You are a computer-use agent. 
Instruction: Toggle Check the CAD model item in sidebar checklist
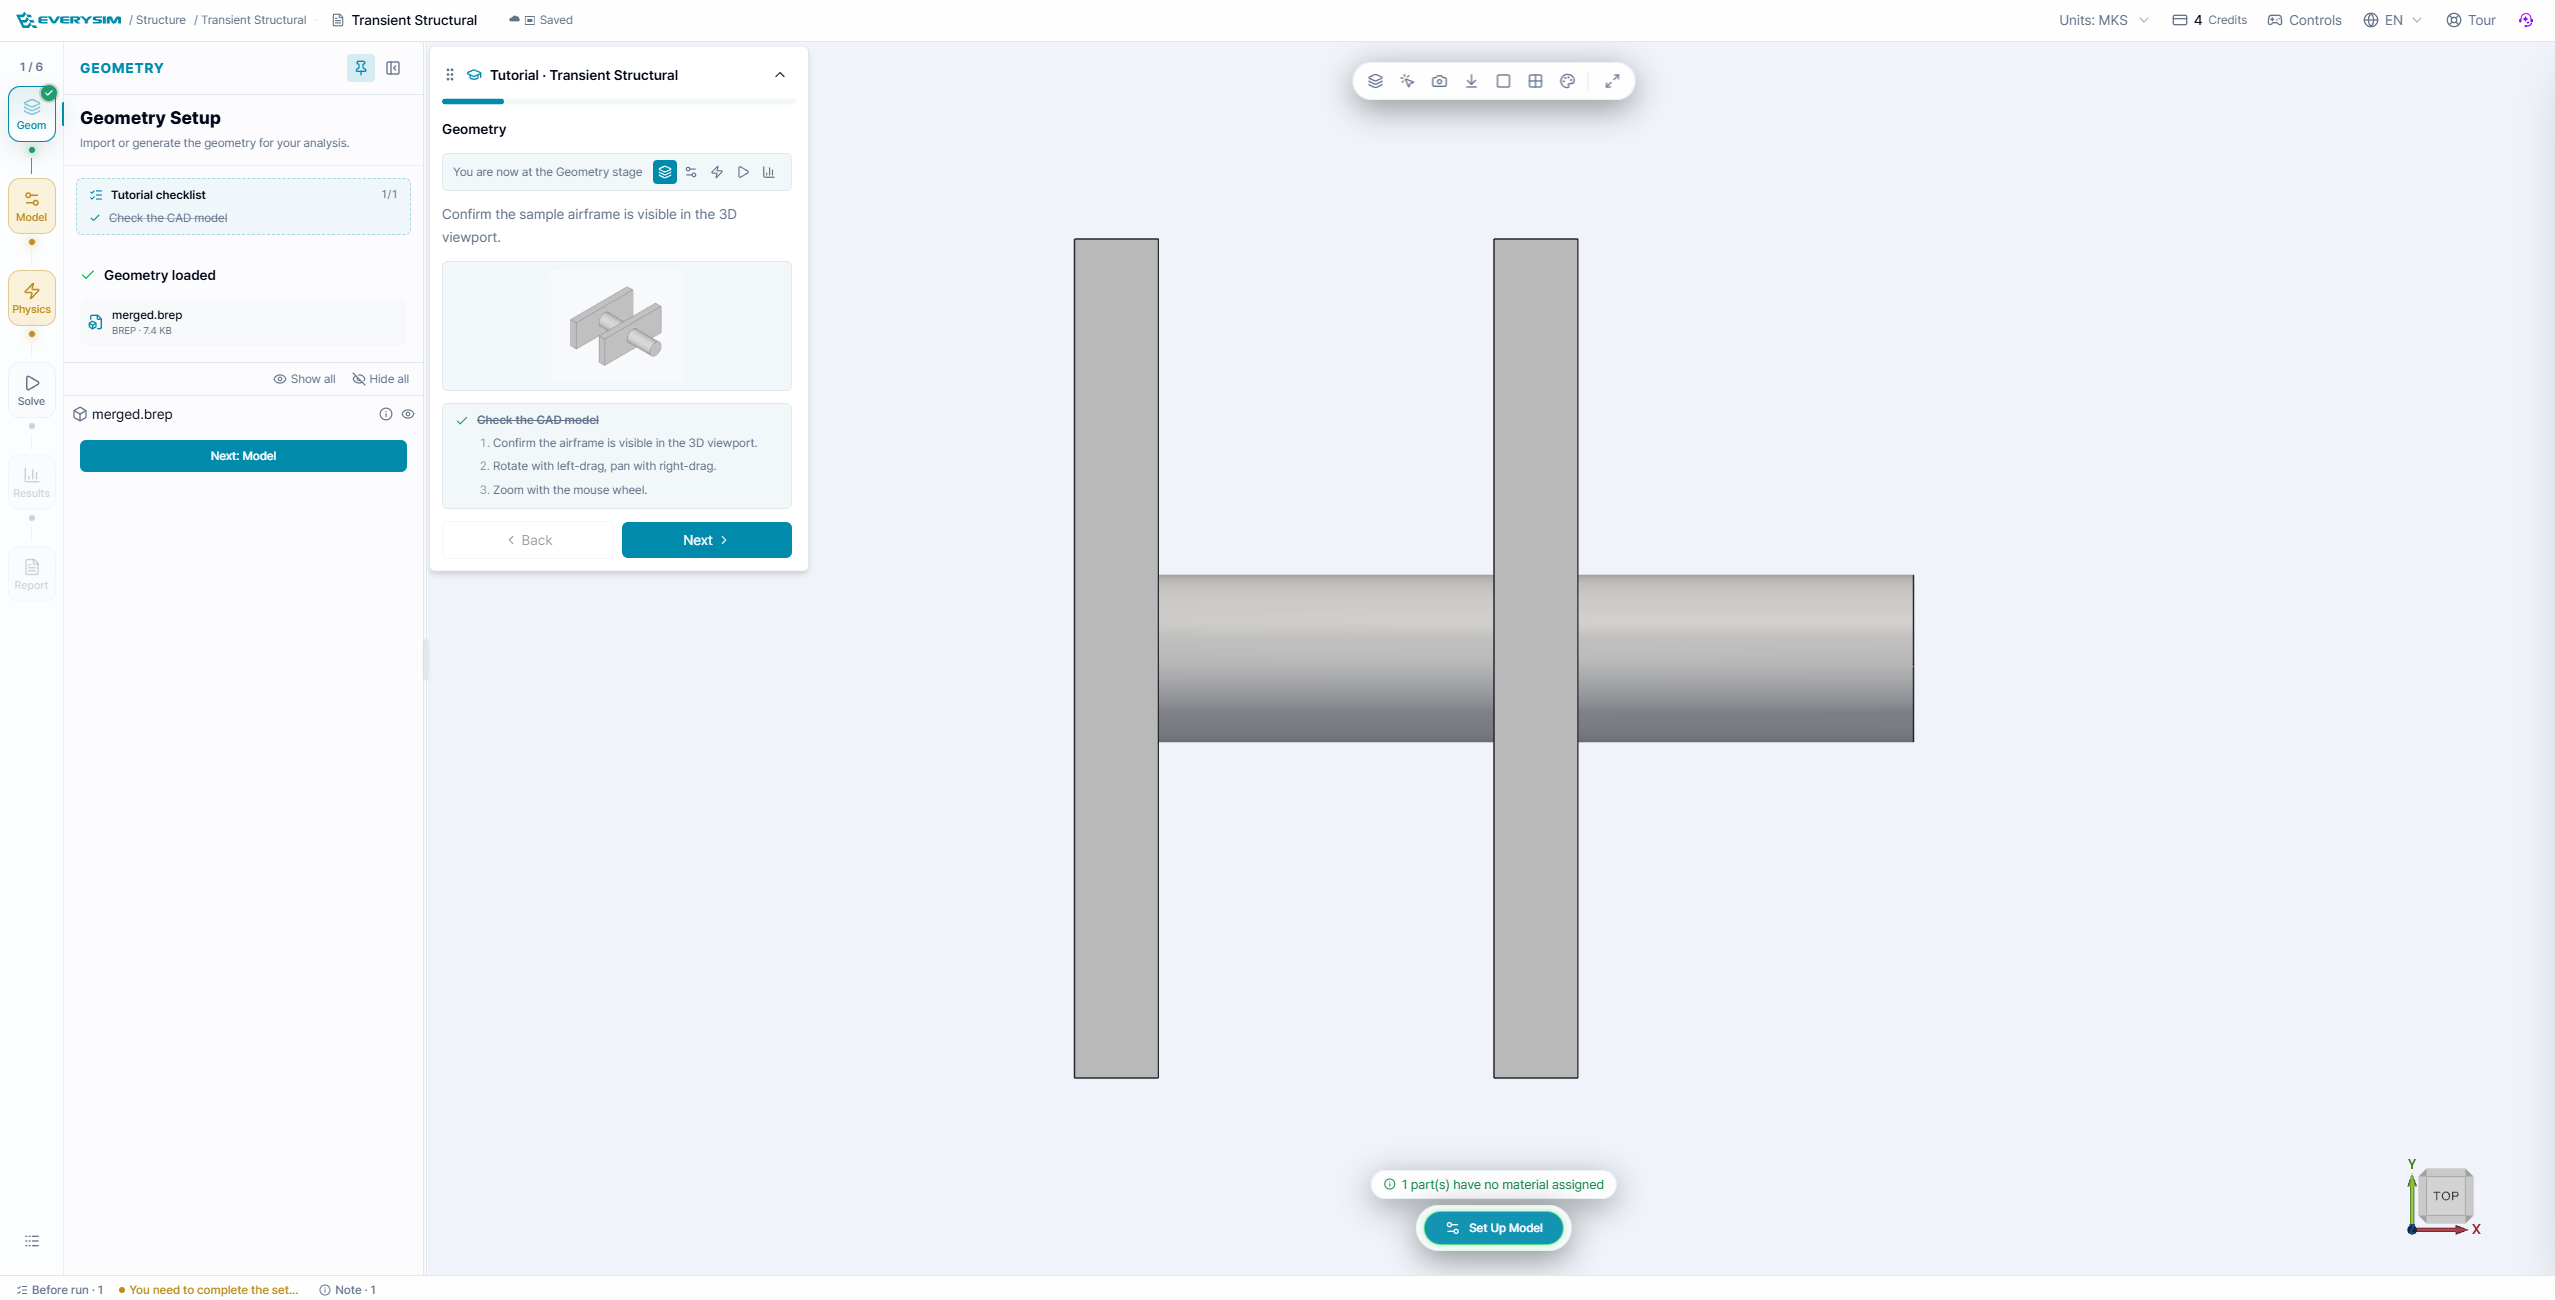[167, 218]
